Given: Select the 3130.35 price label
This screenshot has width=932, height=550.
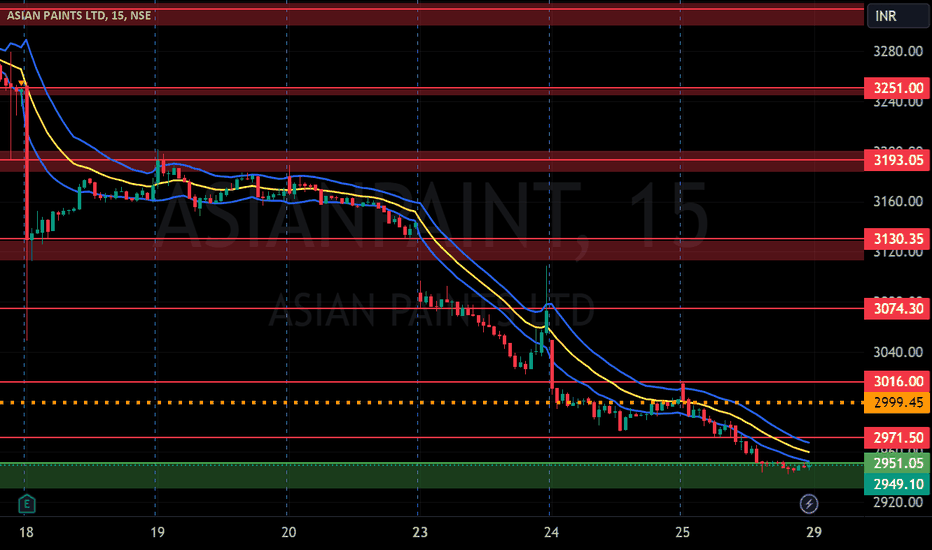Looking at the screenshot, I should [897, 239].
